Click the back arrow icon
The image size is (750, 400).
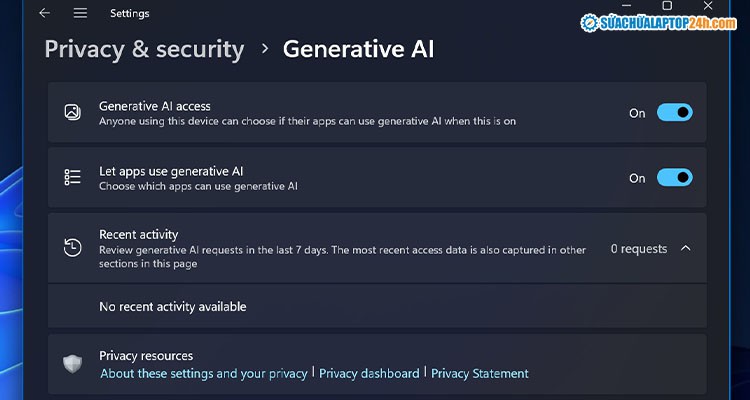coord(44,13)
